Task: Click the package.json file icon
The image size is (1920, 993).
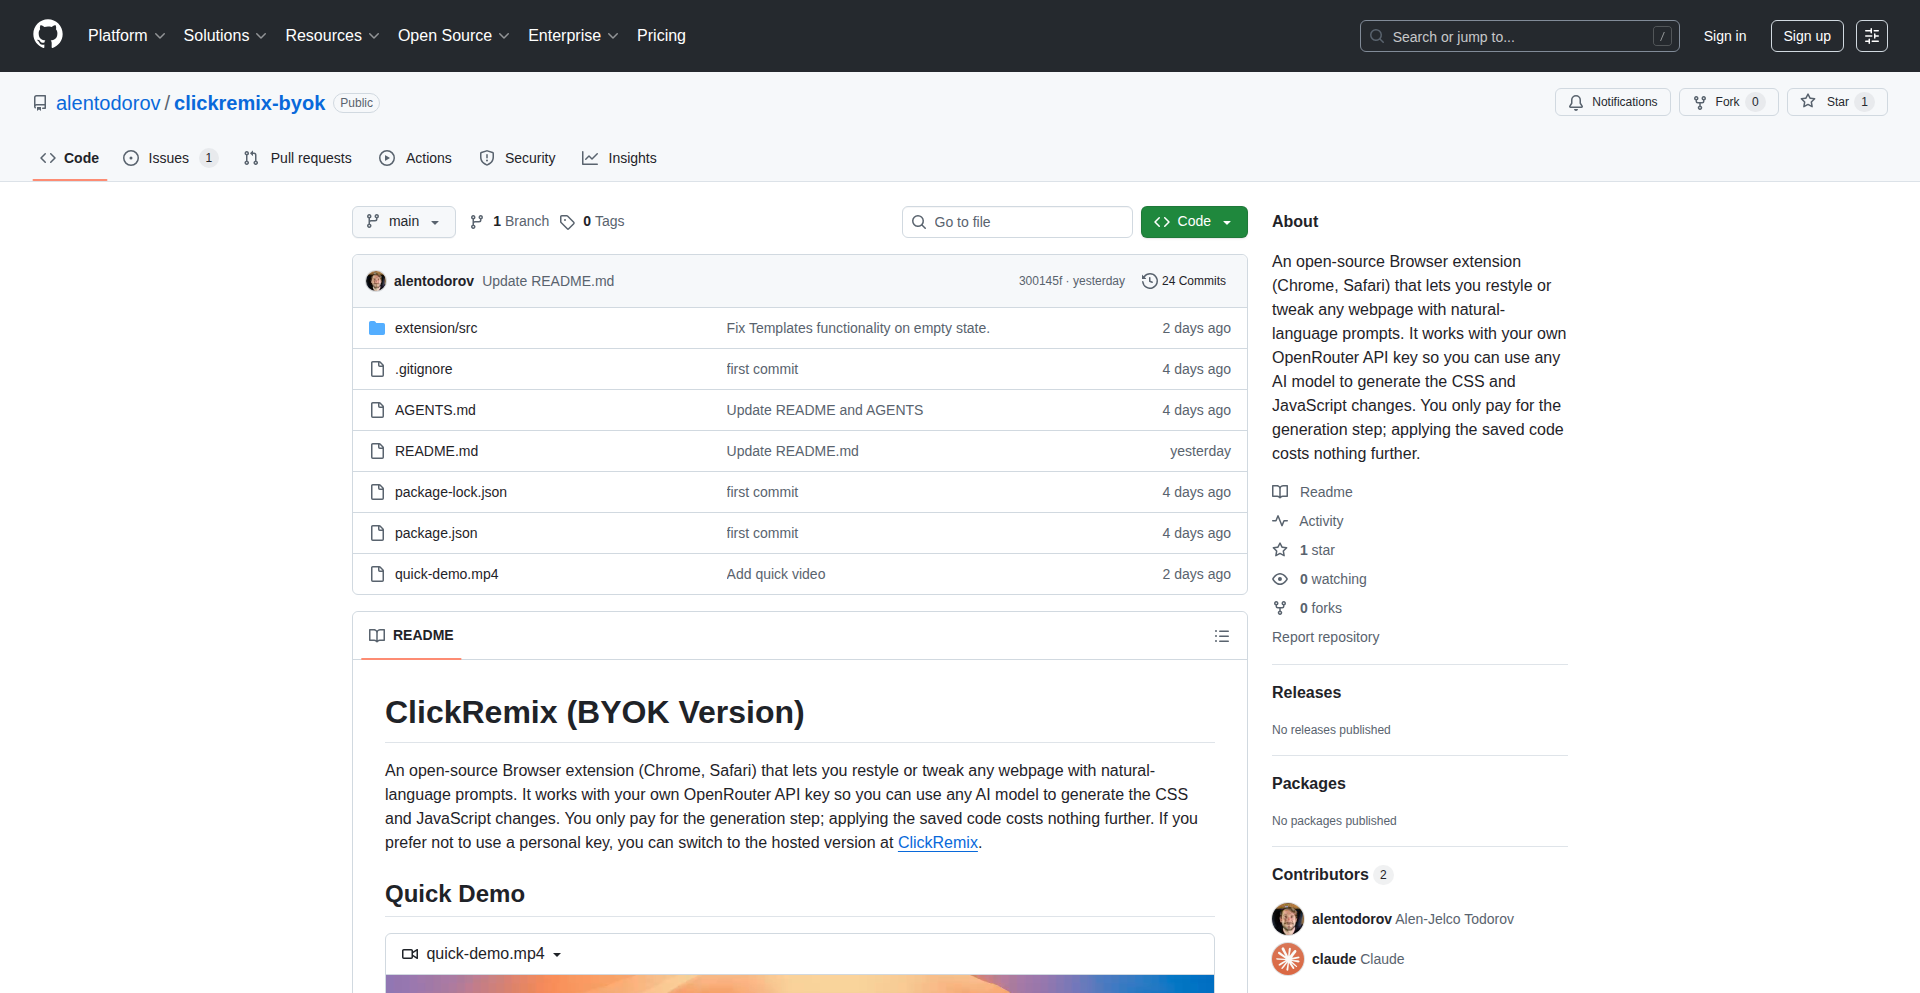Action: [377, 533]
